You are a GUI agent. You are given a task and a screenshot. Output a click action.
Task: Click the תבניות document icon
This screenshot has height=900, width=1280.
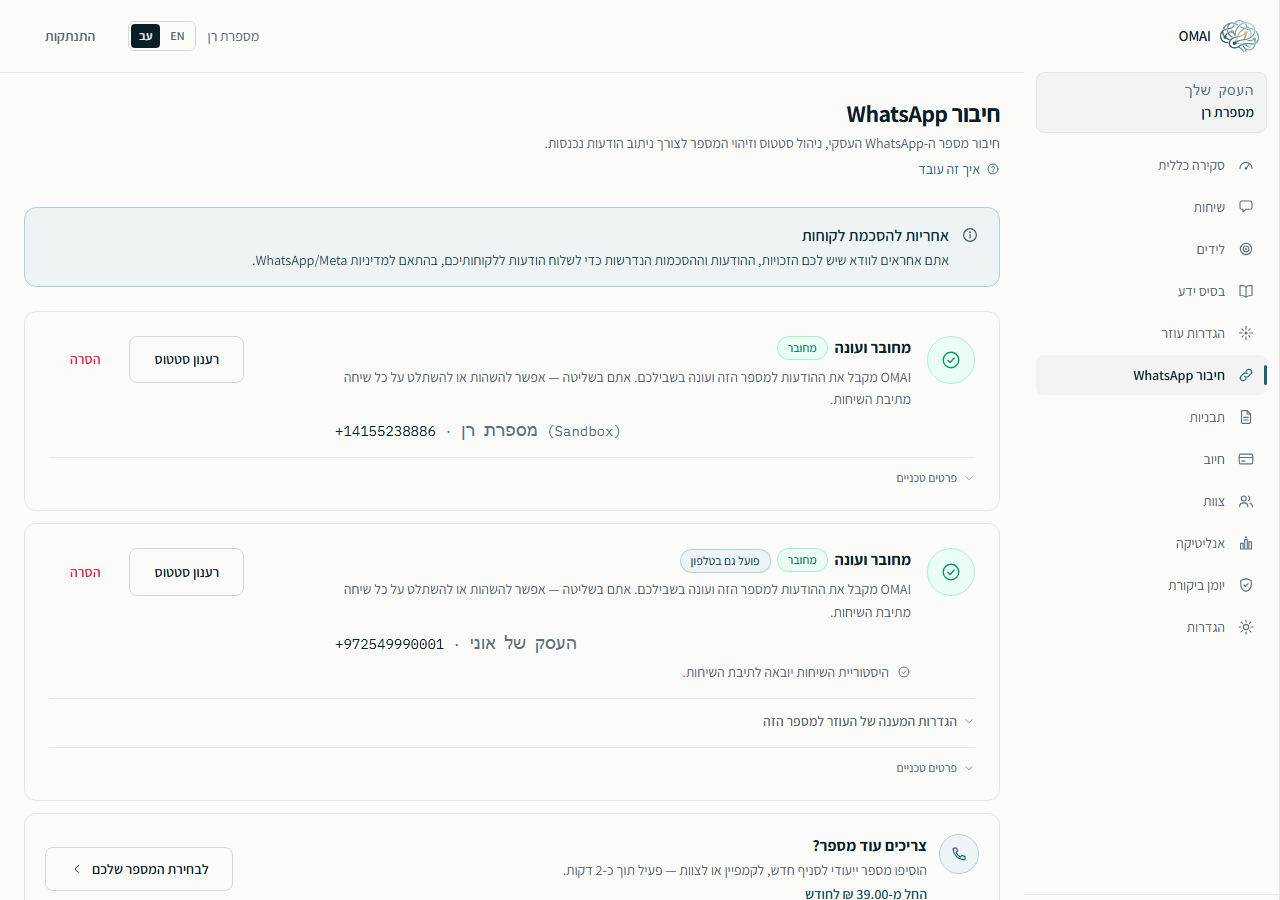click(1245, 417)
